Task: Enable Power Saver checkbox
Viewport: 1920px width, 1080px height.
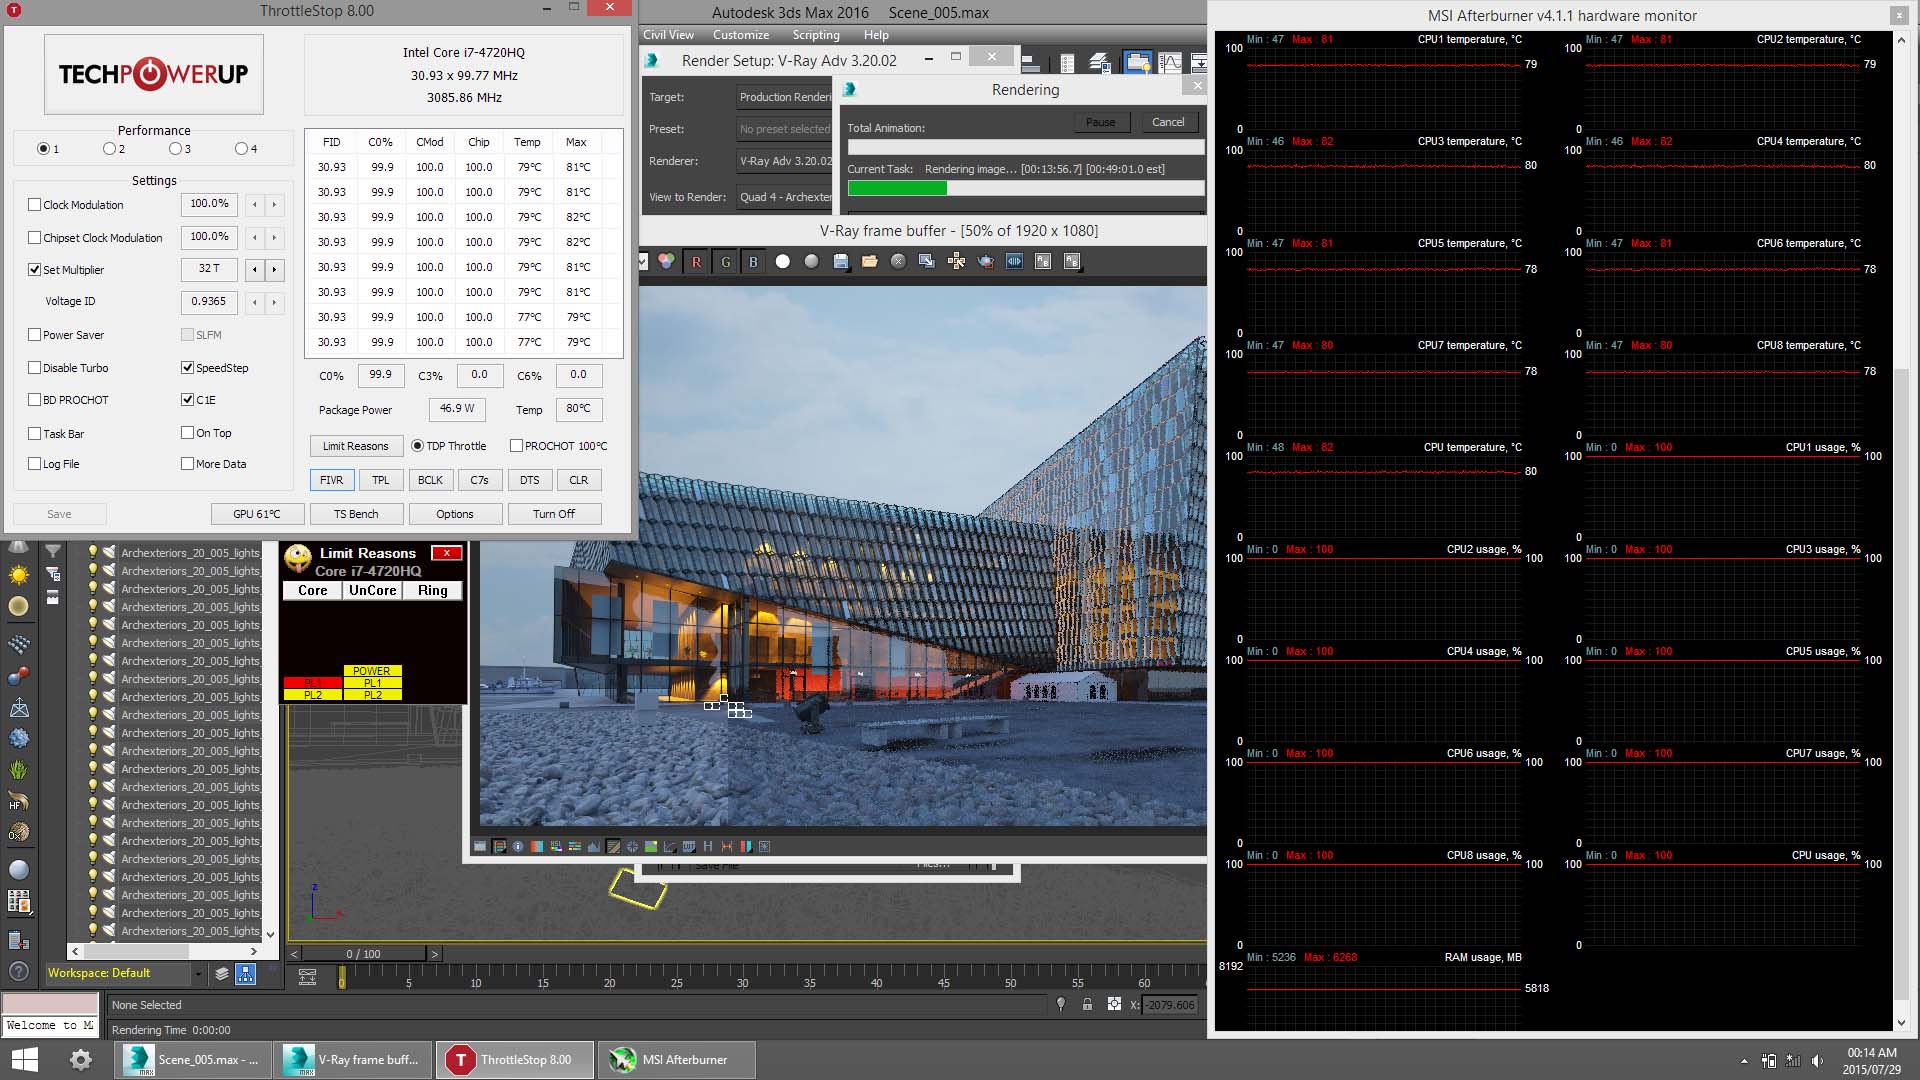Action: pyautogui.click(x=35, y=335)
